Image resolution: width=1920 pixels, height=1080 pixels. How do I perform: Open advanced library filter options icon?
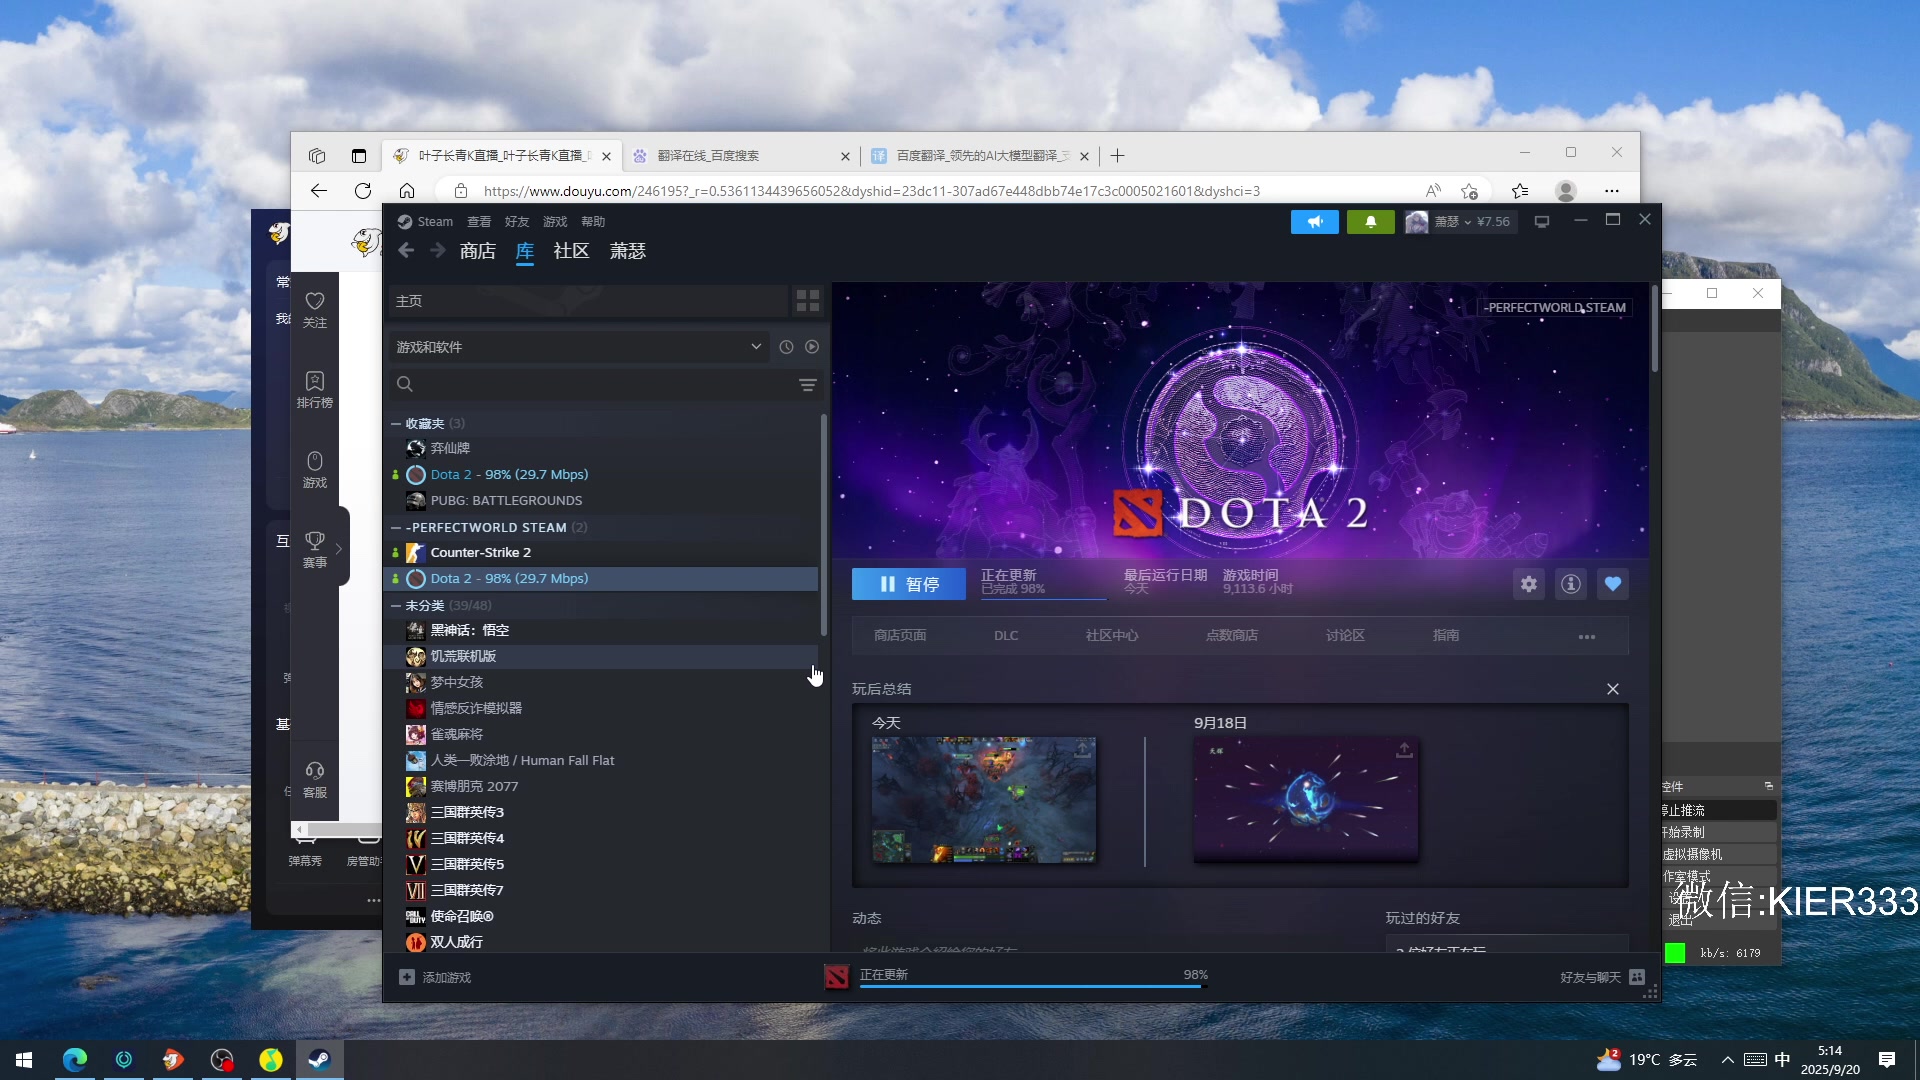click(x=808, y=385)
